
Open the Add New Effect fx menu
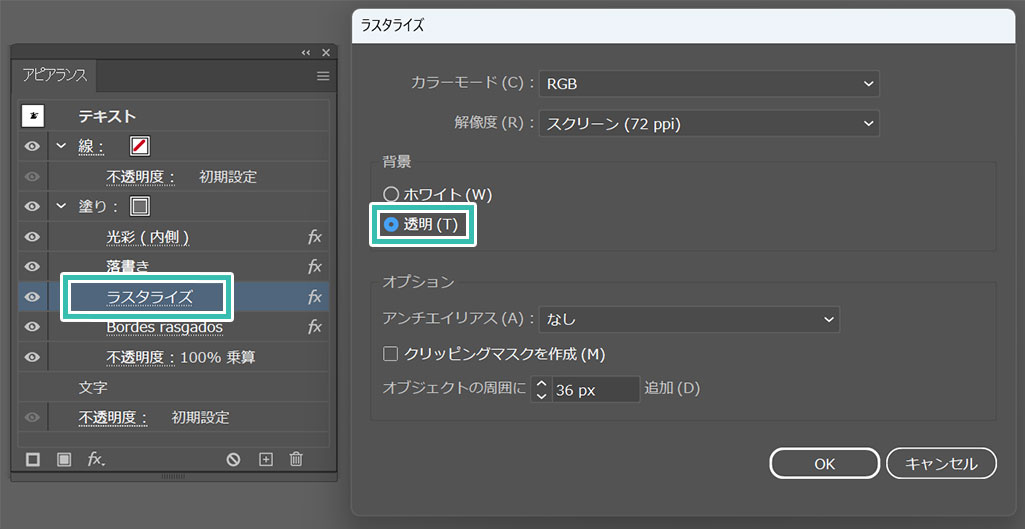click(96, 459)
